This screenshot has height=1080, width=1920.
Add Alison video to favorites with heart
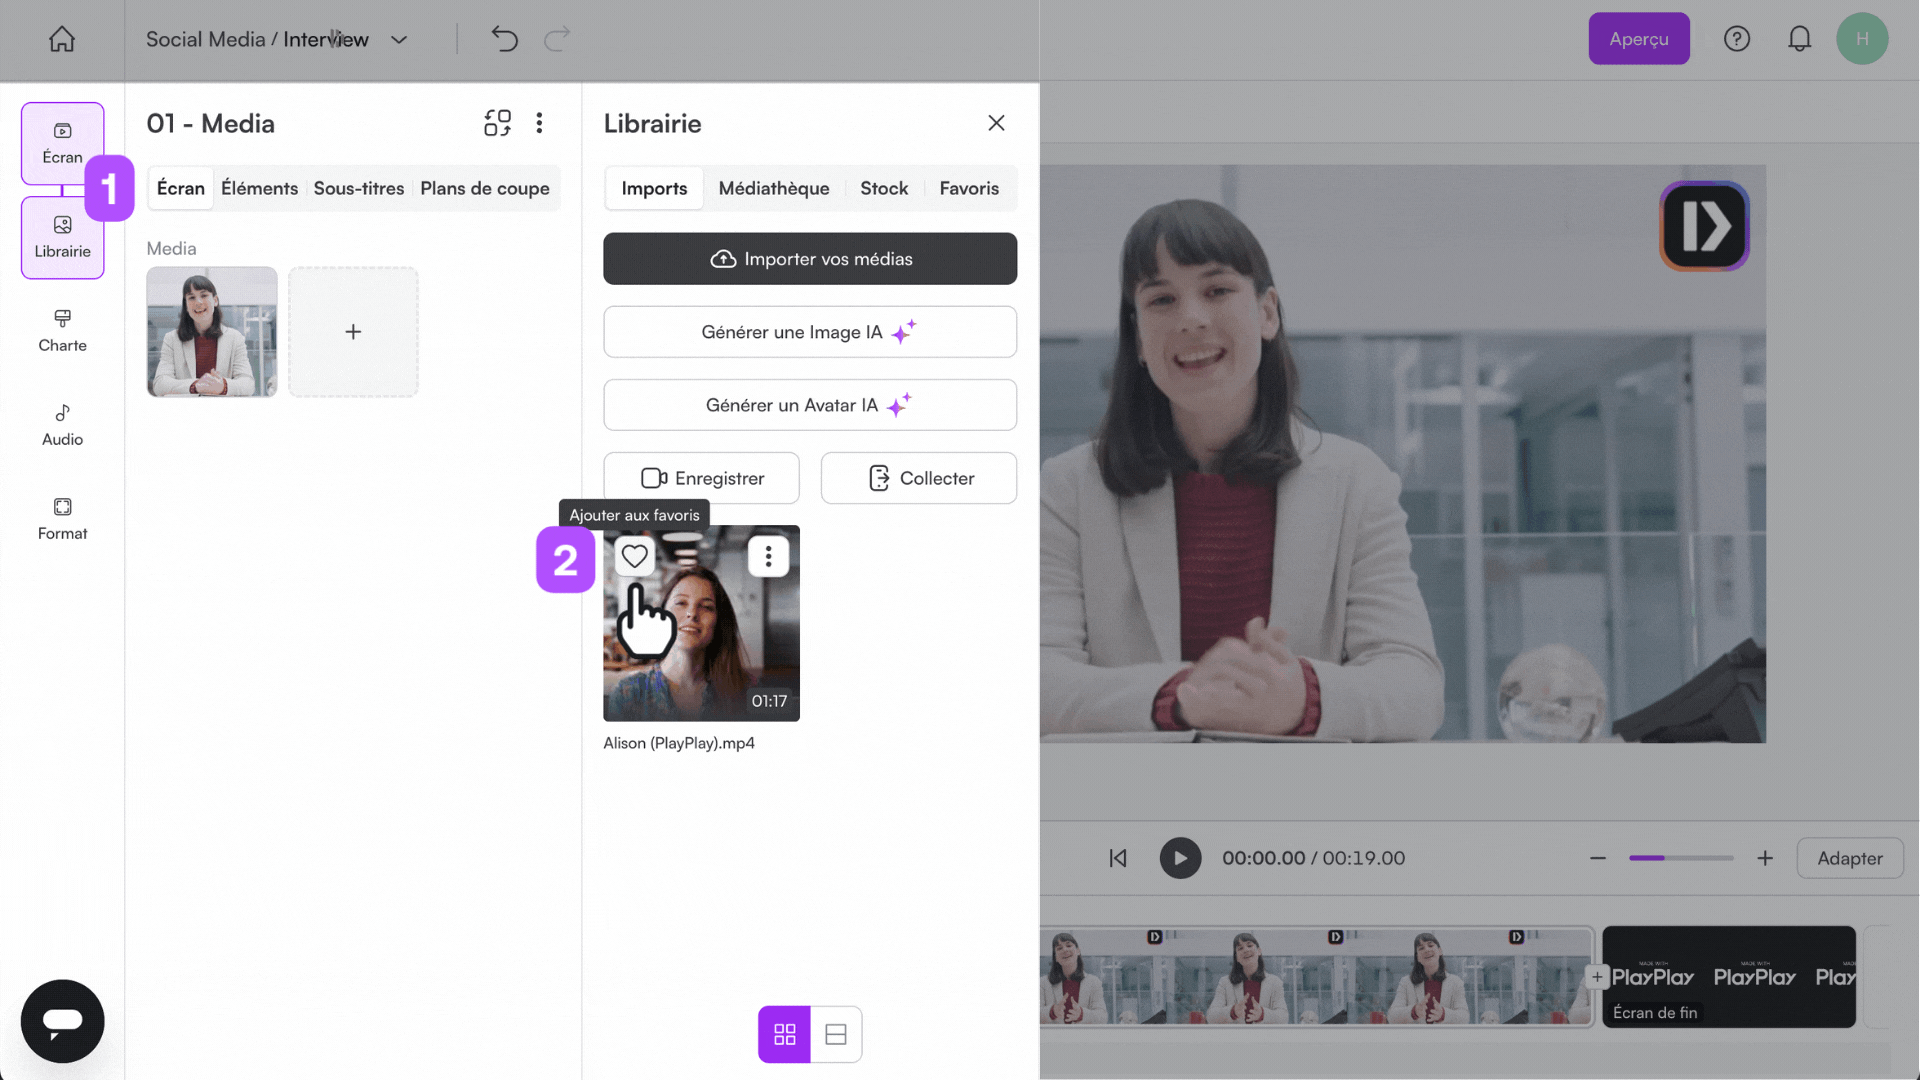pos(634,556)
